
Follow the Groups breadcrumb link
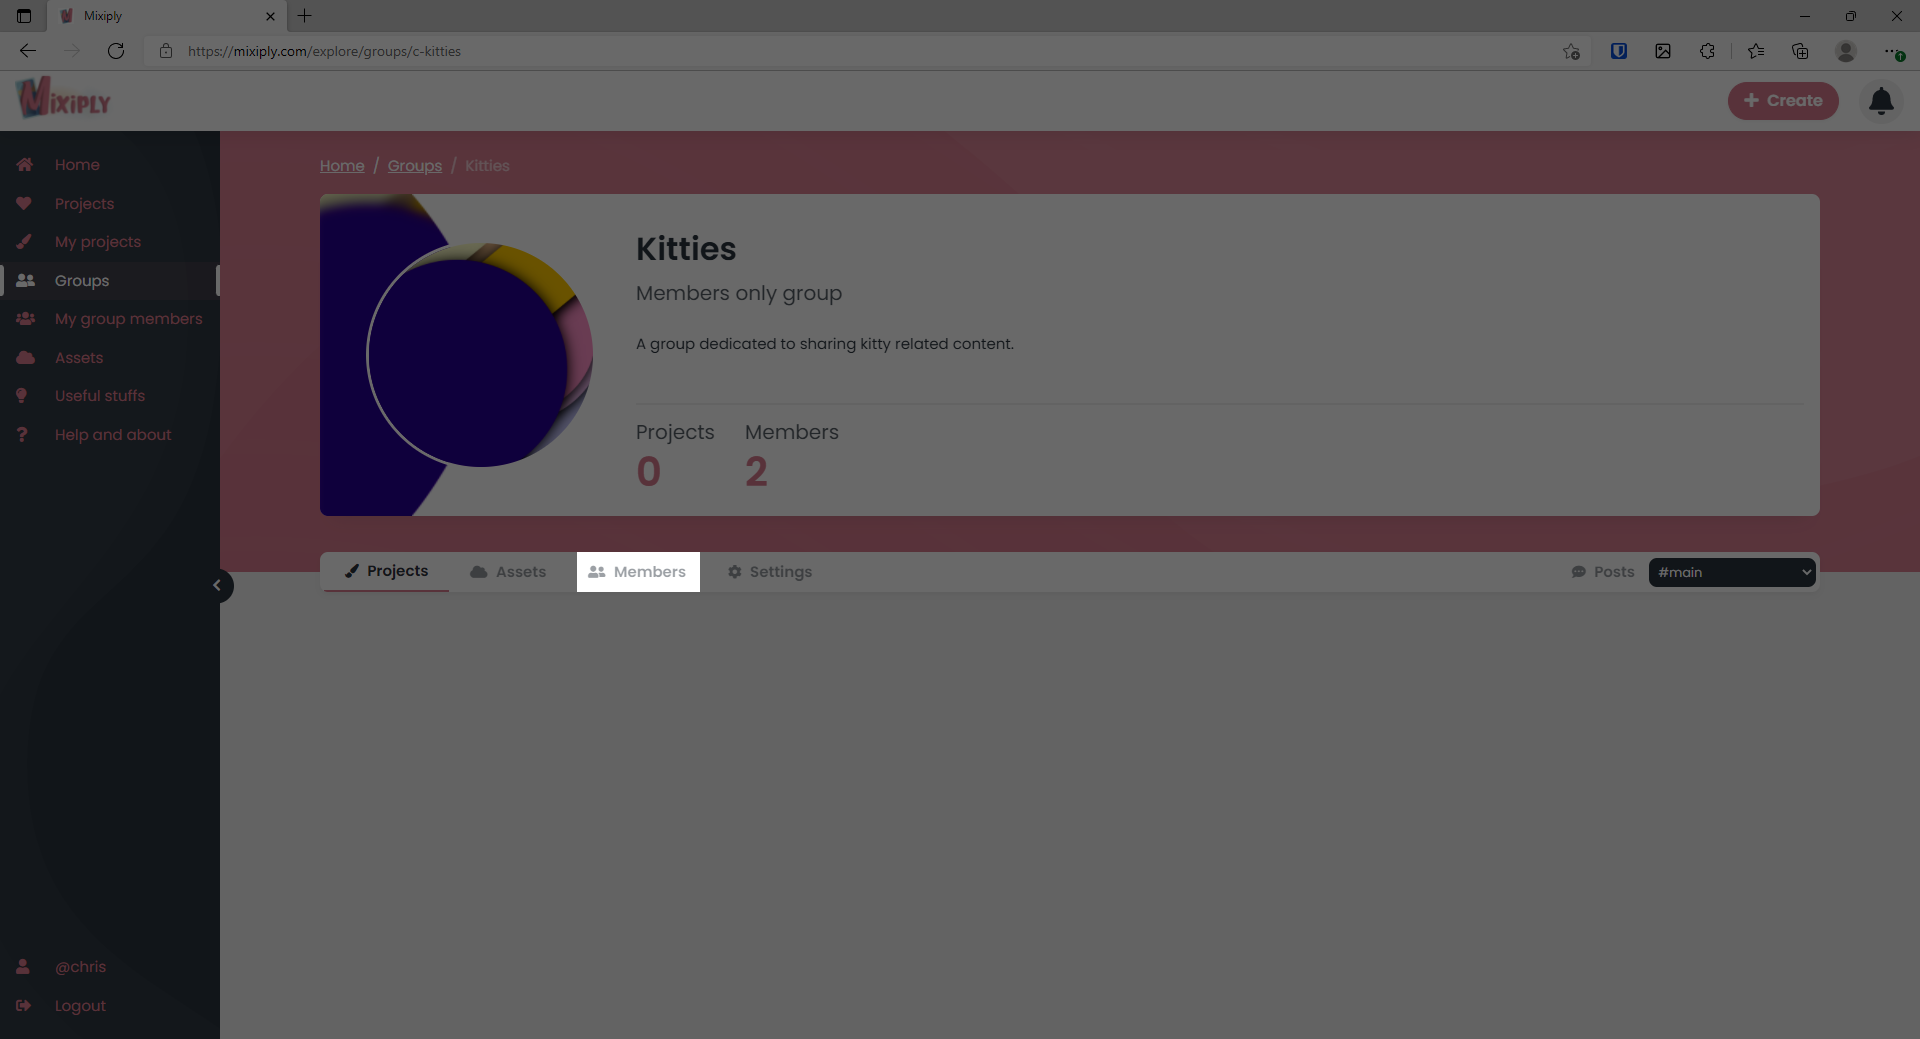coord(415,166)
